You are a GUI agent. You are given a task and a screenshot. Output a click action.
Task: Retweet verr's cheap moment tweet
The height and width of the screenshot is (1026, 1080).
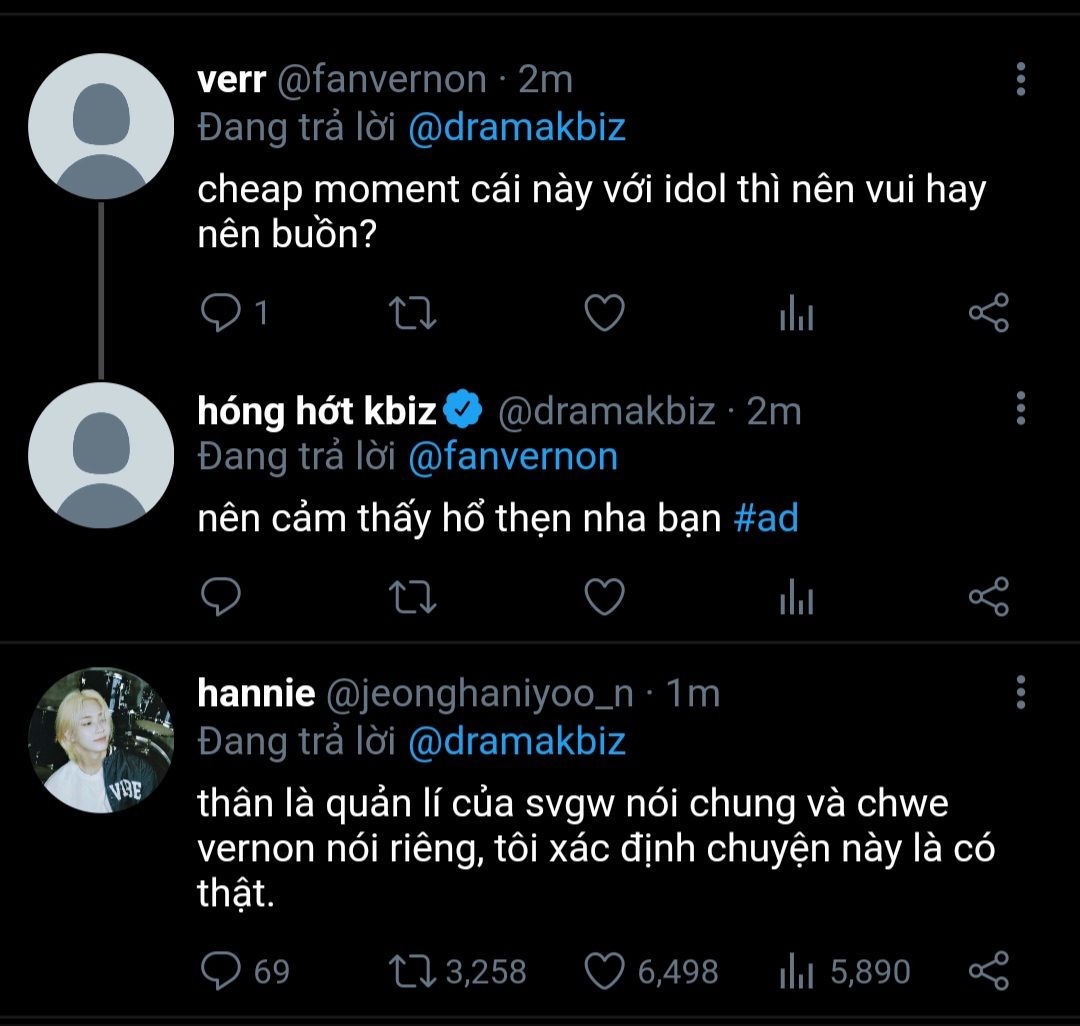tap(411, 314)
